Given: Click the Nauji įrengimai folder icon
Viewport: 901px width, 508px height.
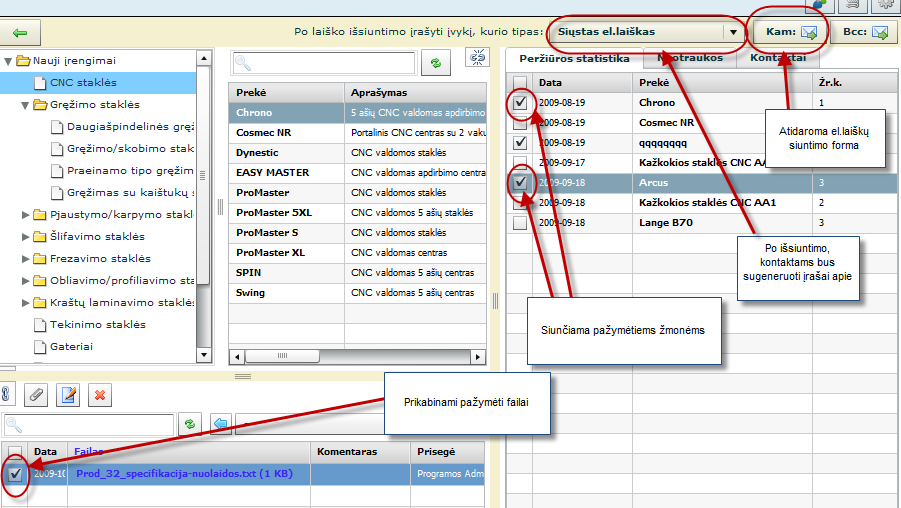Looking at the screenshot, I should (23, 60).
